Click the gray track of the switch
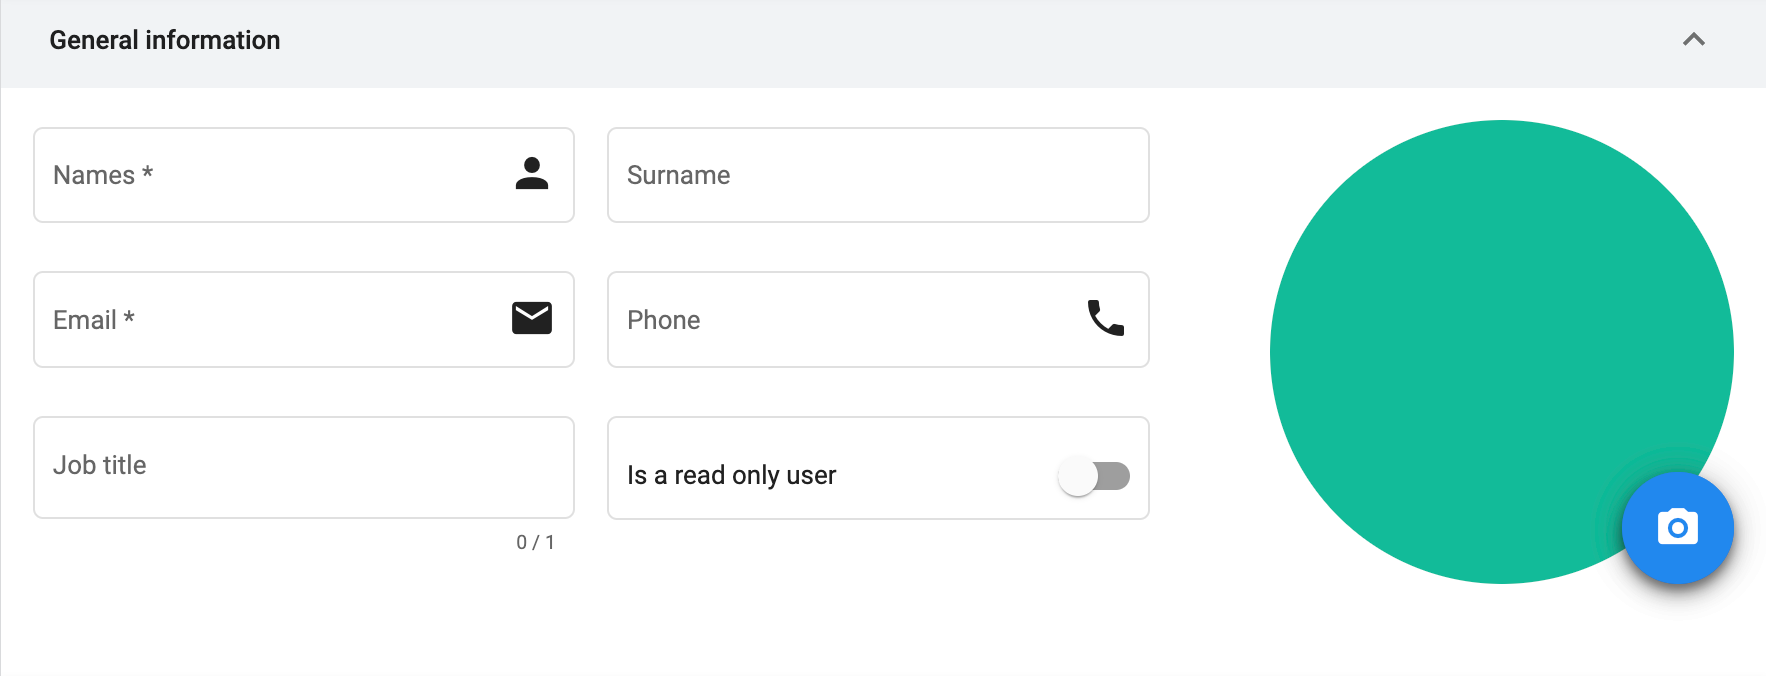Viewport: 1766px width, 676px height. 1114,476
